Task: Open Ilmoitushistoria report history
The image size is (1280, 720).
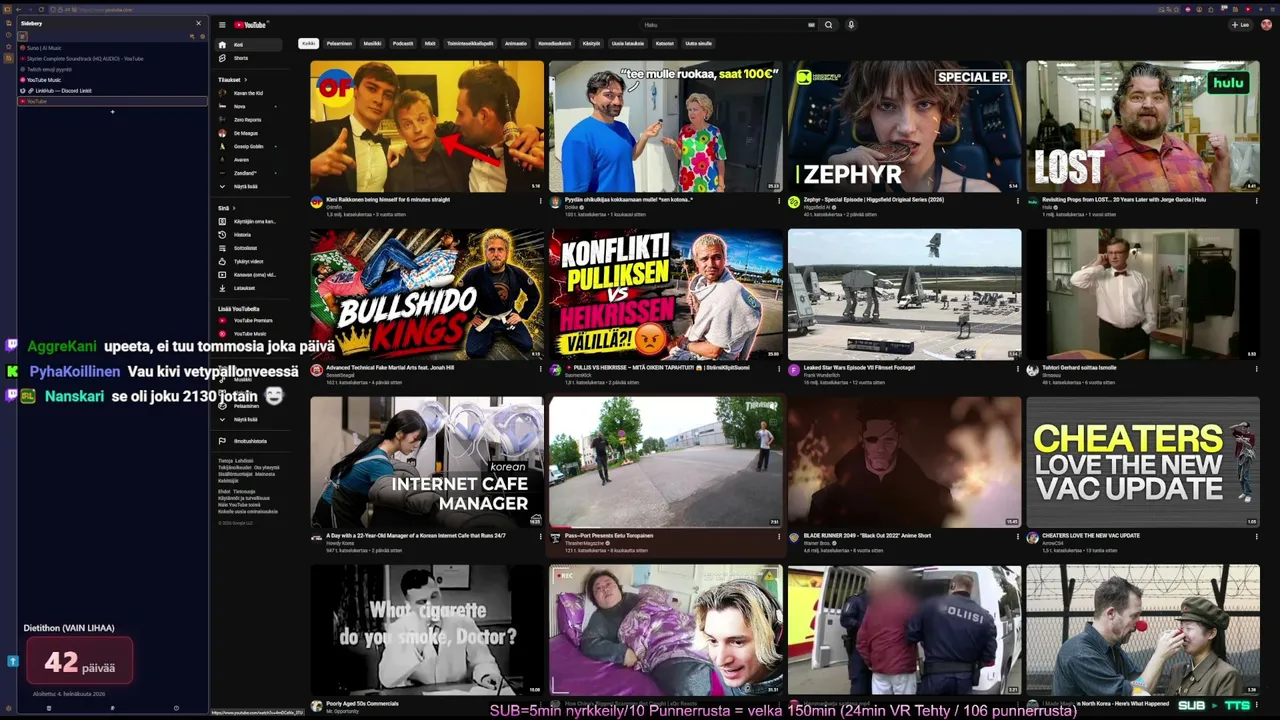Action: click(250, 441)
